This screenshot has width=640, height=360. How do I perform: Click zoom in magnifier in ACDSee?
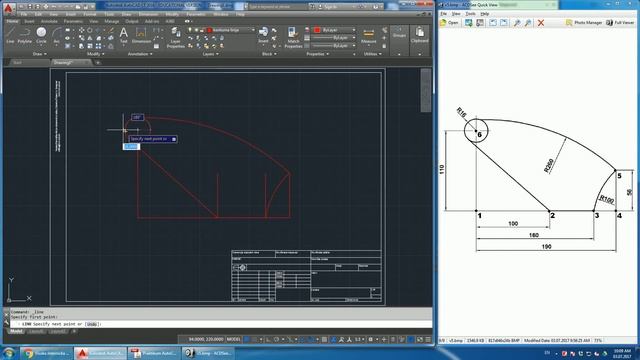tap(517, 23)
